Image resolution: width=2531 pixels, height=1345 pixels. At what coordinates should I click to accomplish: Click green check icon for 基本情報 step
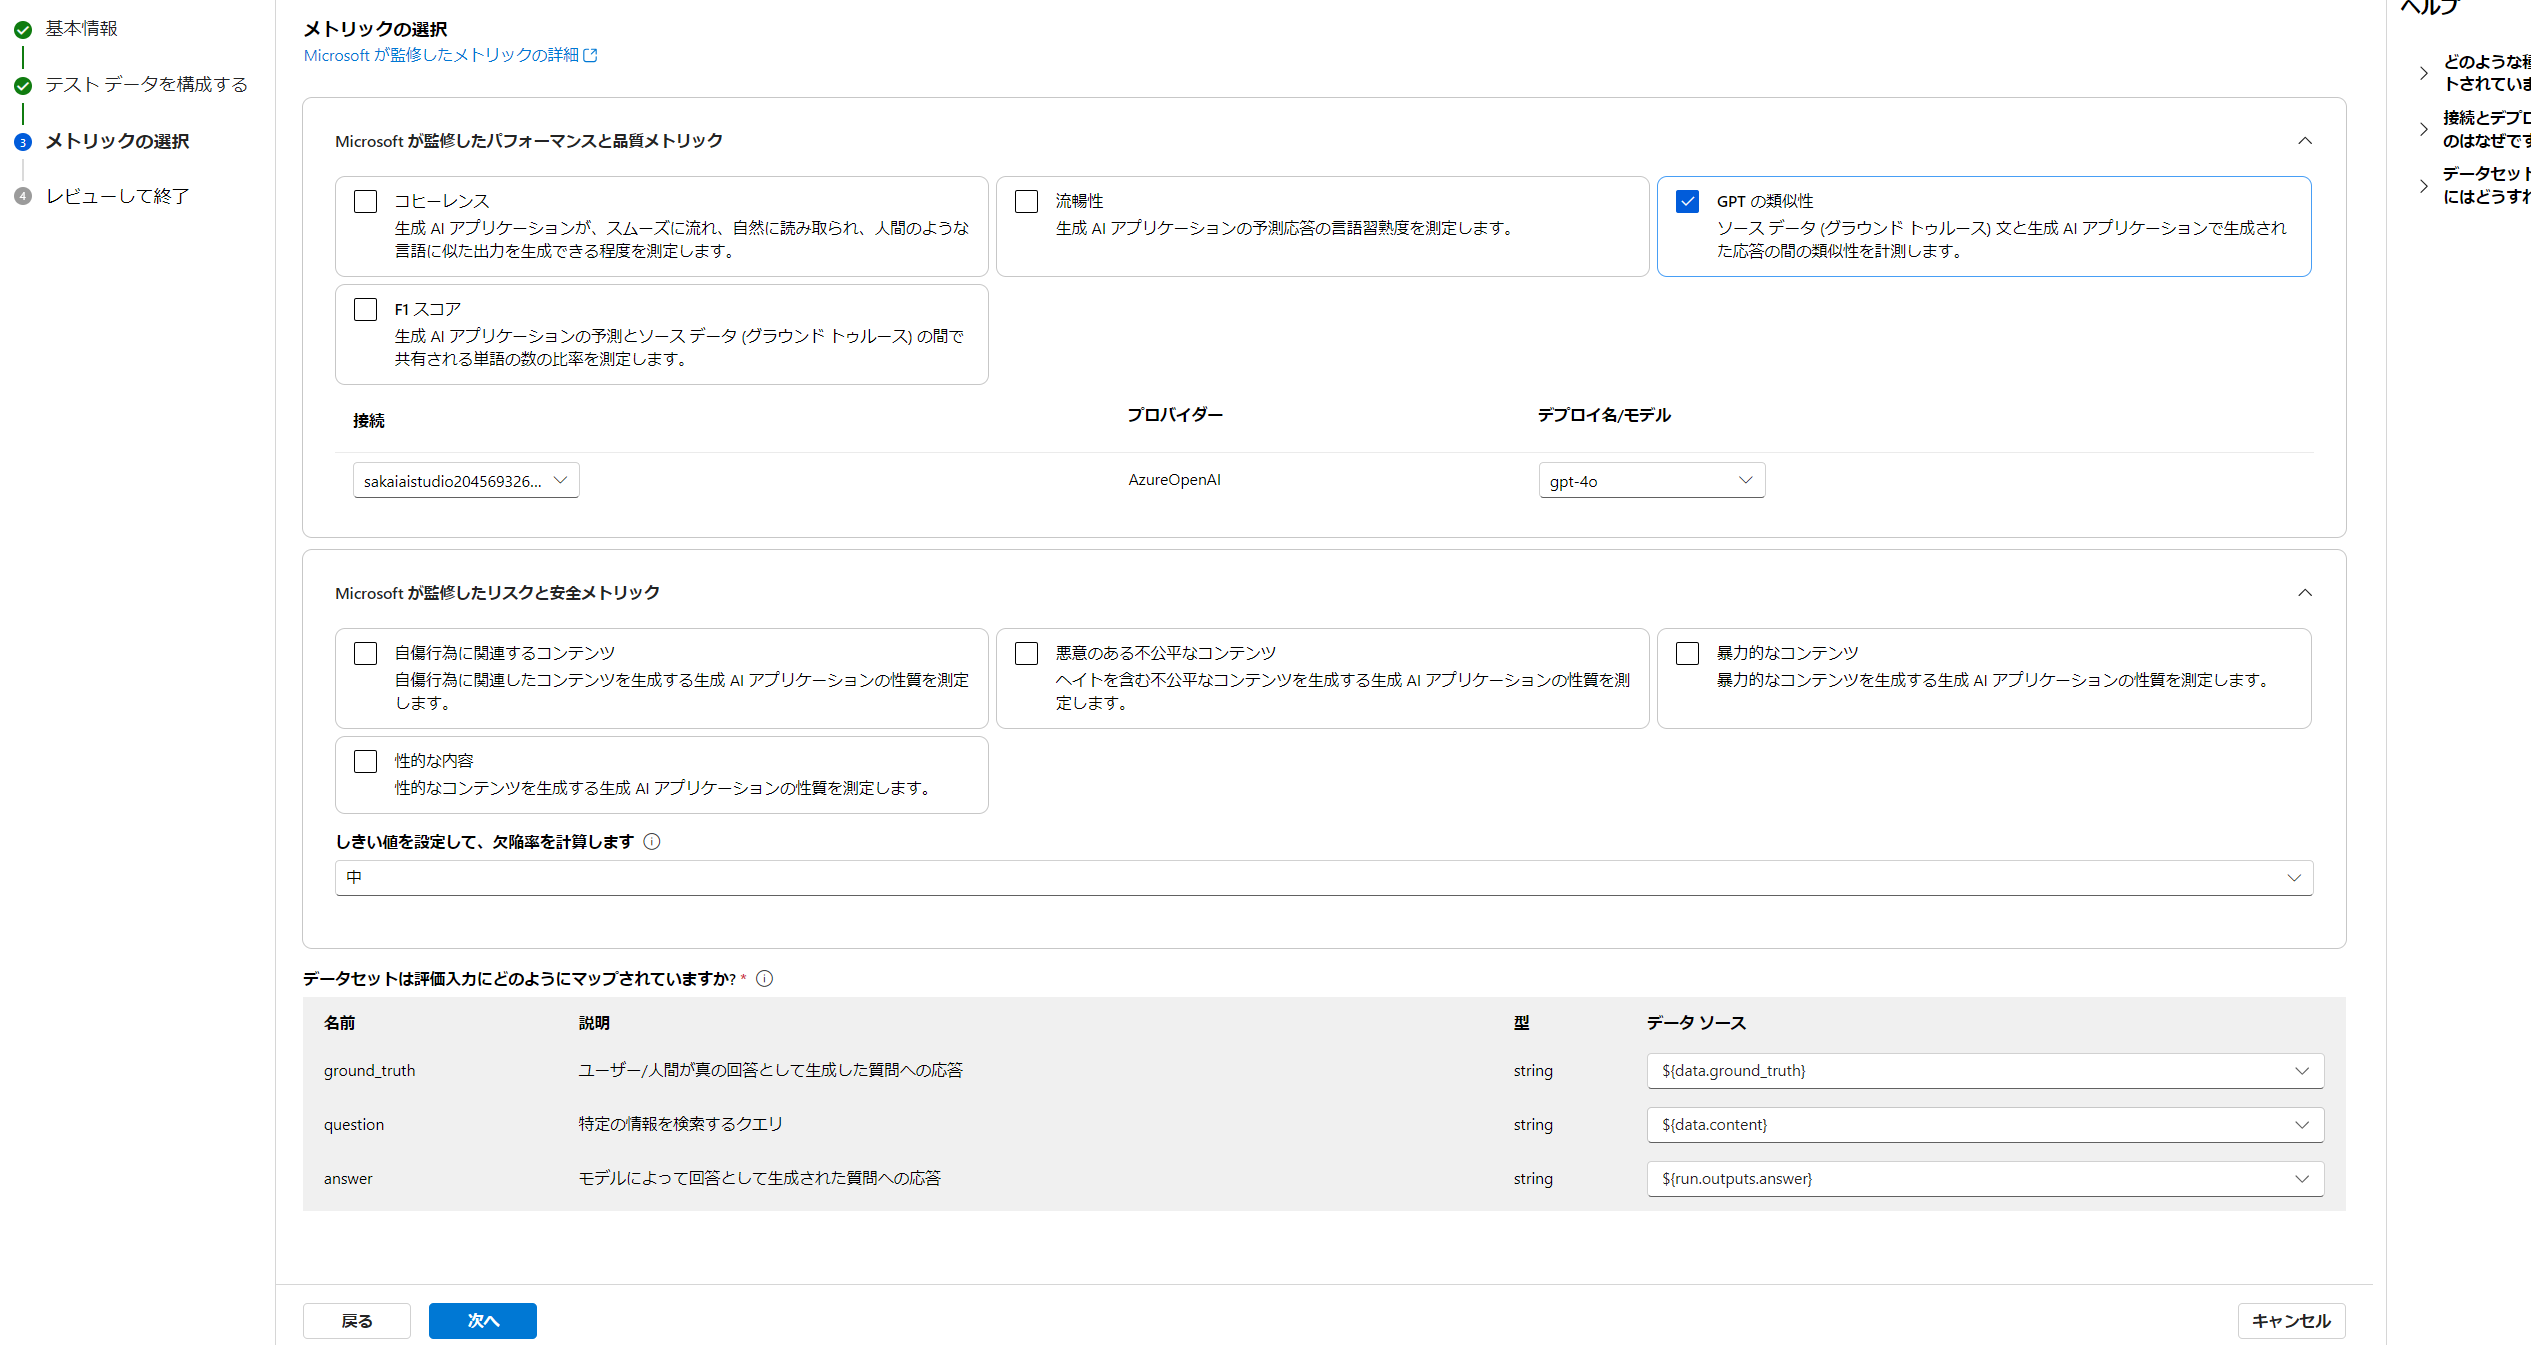[x=23, y=30]
